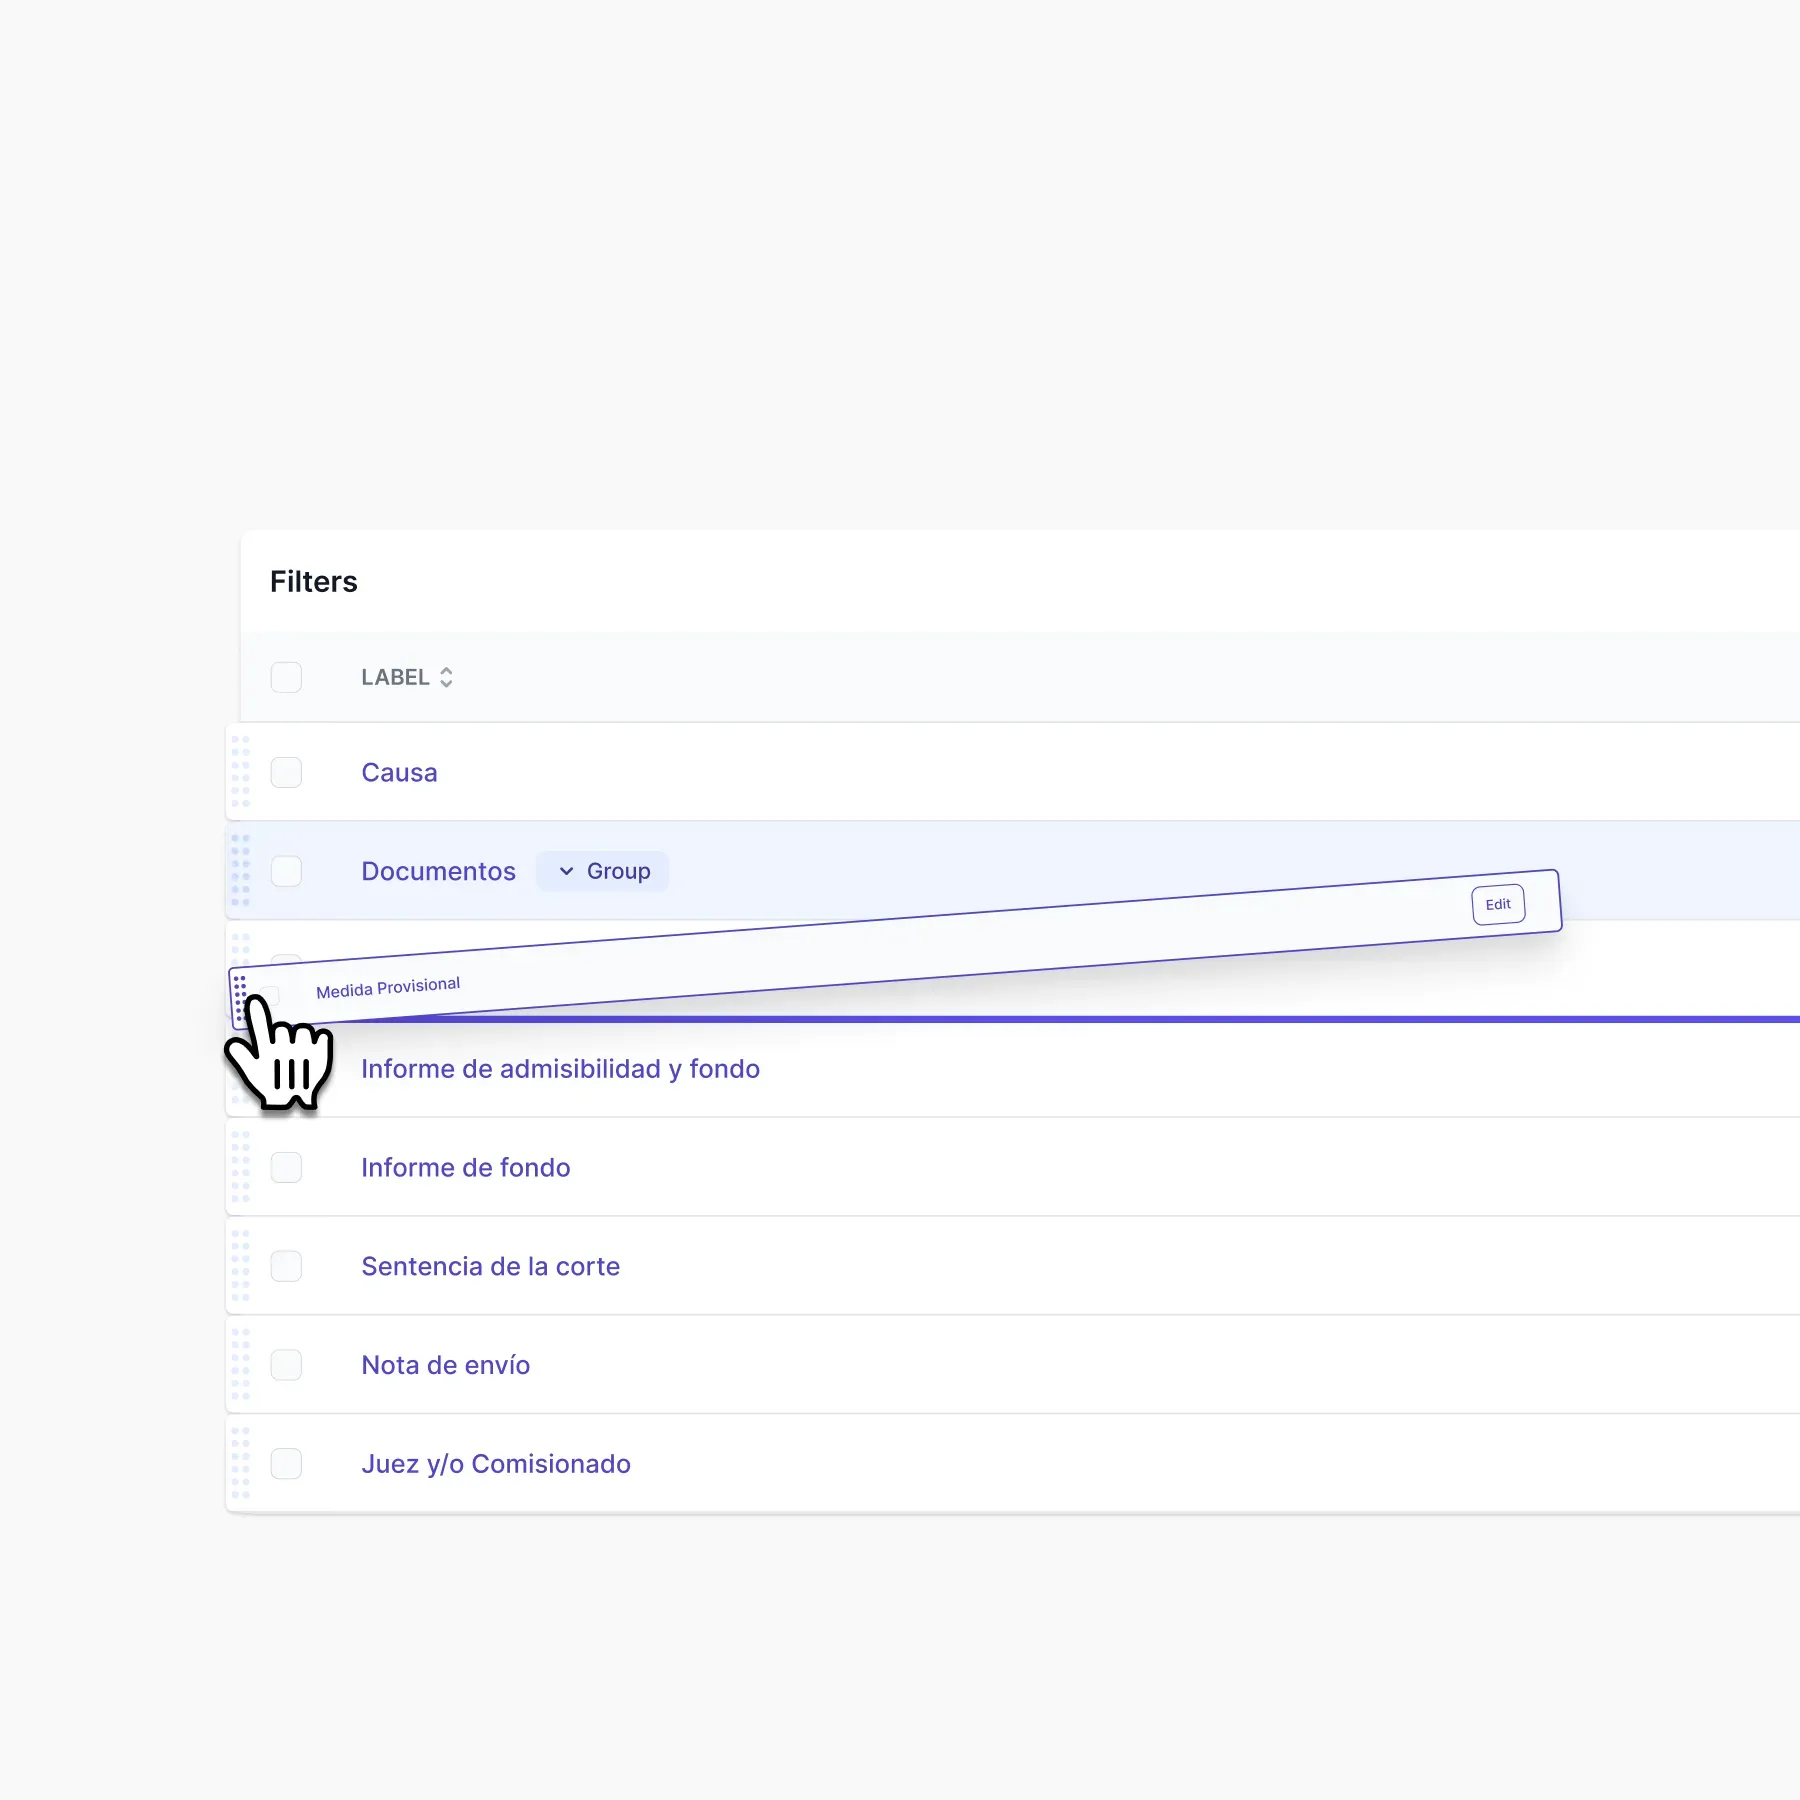Screen dimensions: 1800x1800
Task: Select the Documentos row checkbox
Action: click(x=286, y=871)
